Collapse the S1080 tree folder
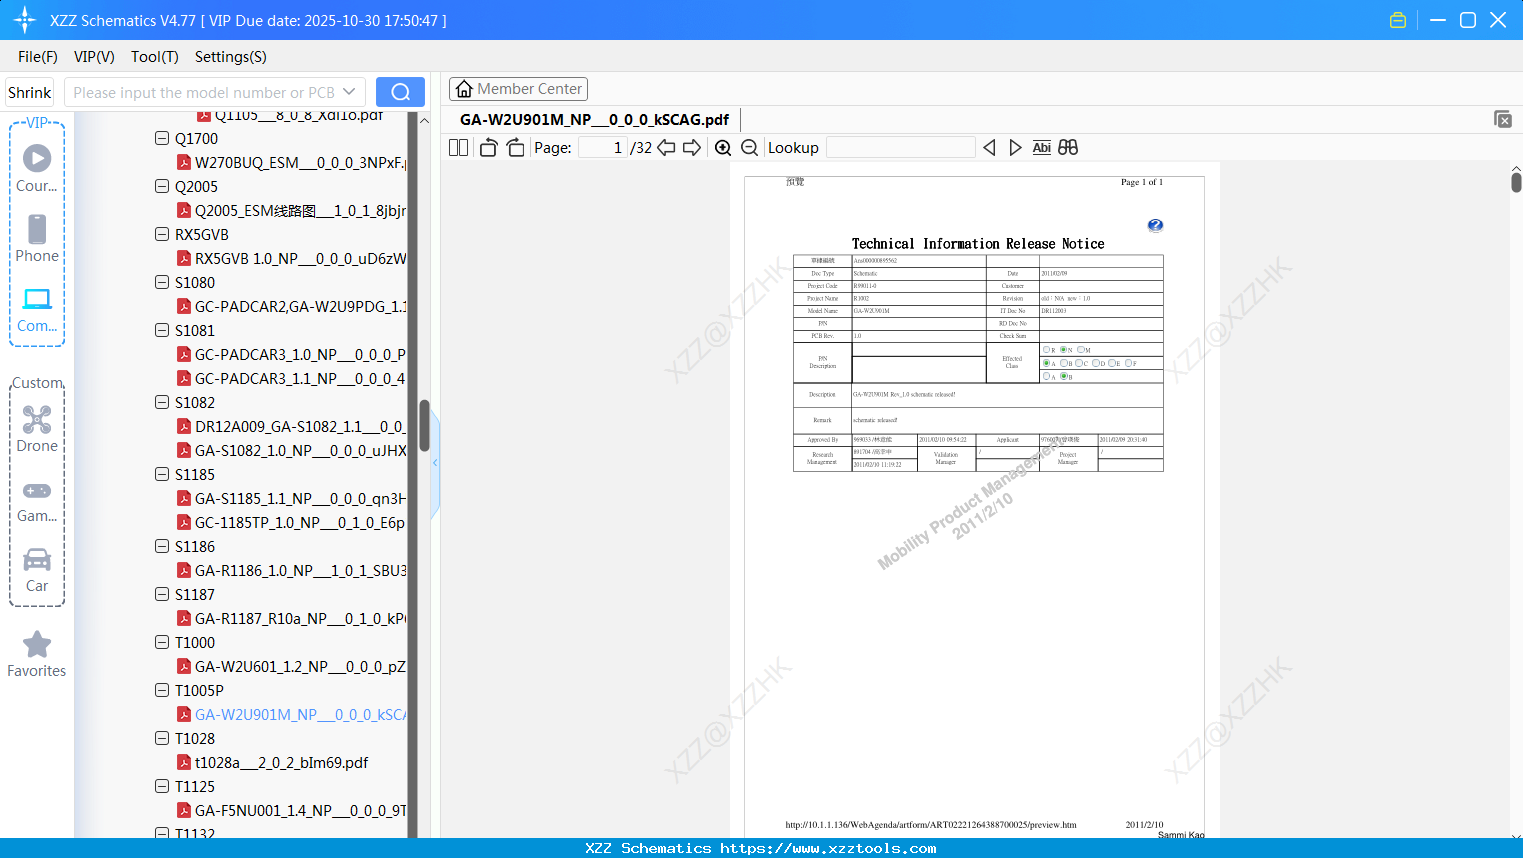The height and width of the screenshot is (858, 1523). [162, 283]
